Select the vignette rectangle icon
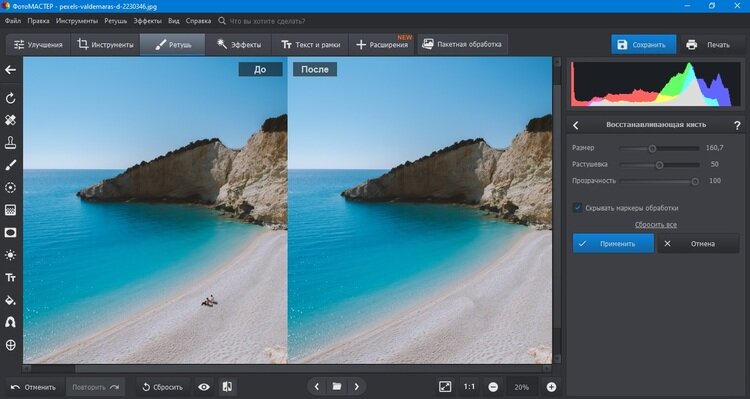Image resolution: width=750 pixels, height=399 pixels. pos(10,233)
